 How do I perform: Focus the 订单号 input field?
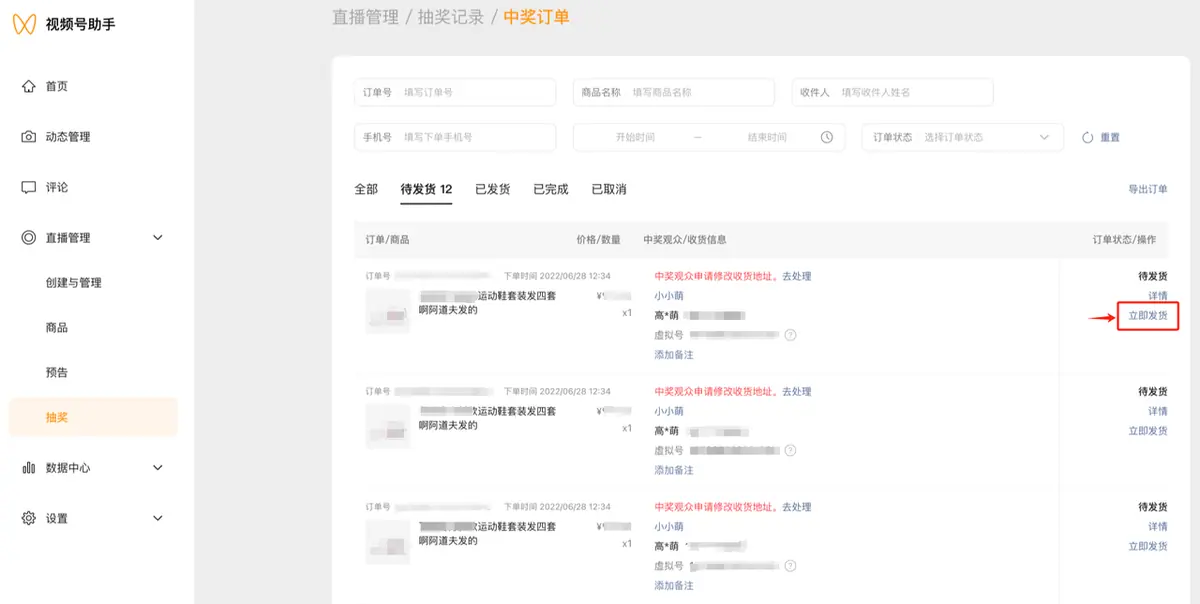click(455, 92)
